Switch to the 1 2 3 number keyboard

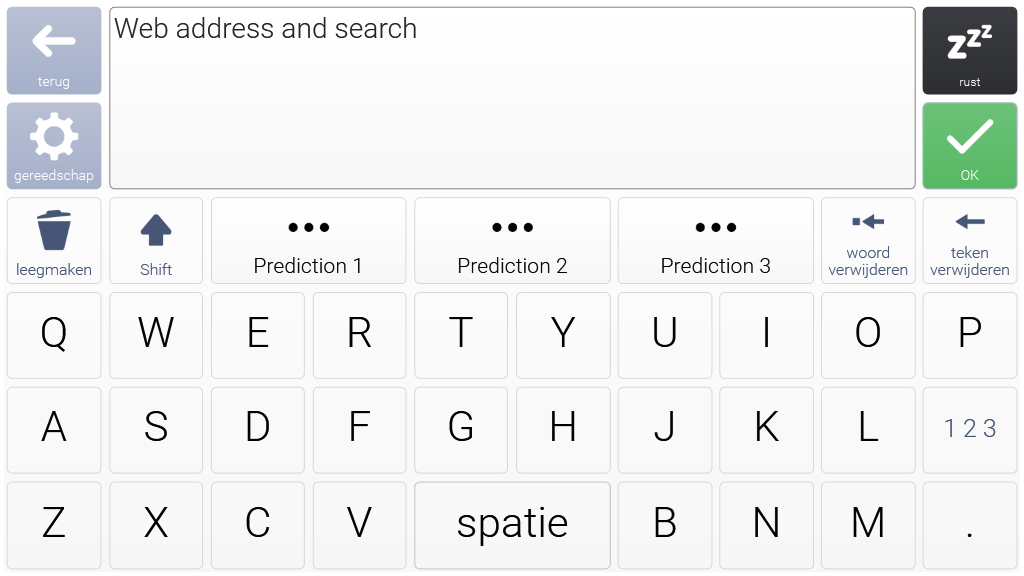coord(970,430)
